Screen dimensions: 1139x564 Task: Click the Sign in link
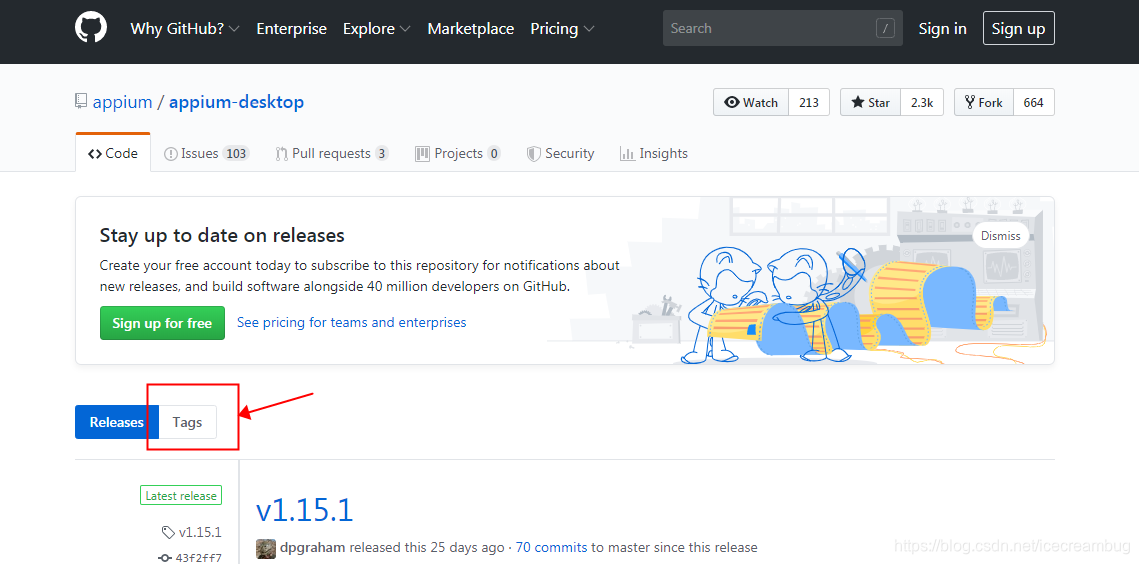pyautogui.click(x=942, y=29)
